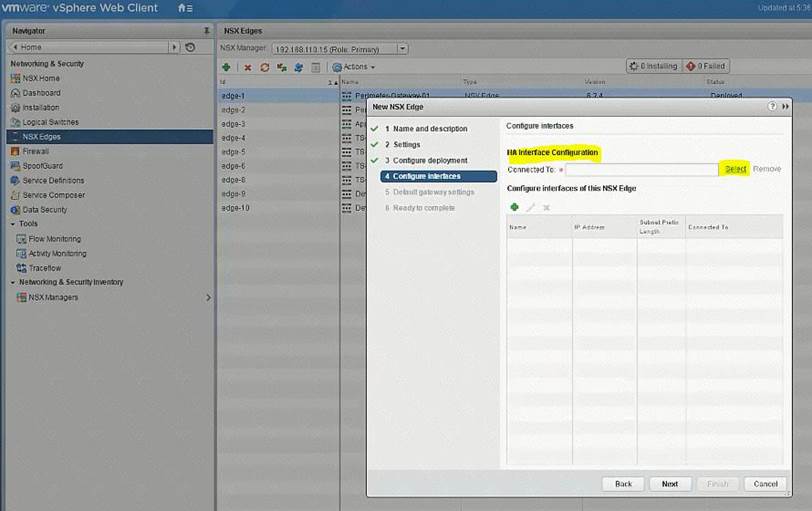Click the vSphere home menu icon
Viewport: 812px width, 511px height.
click(185, 8)
